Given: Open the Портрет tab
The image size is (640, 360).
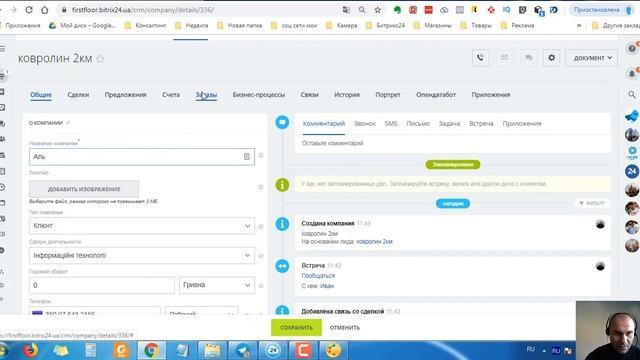Looking at the screenshot, I should coord(388,95).
